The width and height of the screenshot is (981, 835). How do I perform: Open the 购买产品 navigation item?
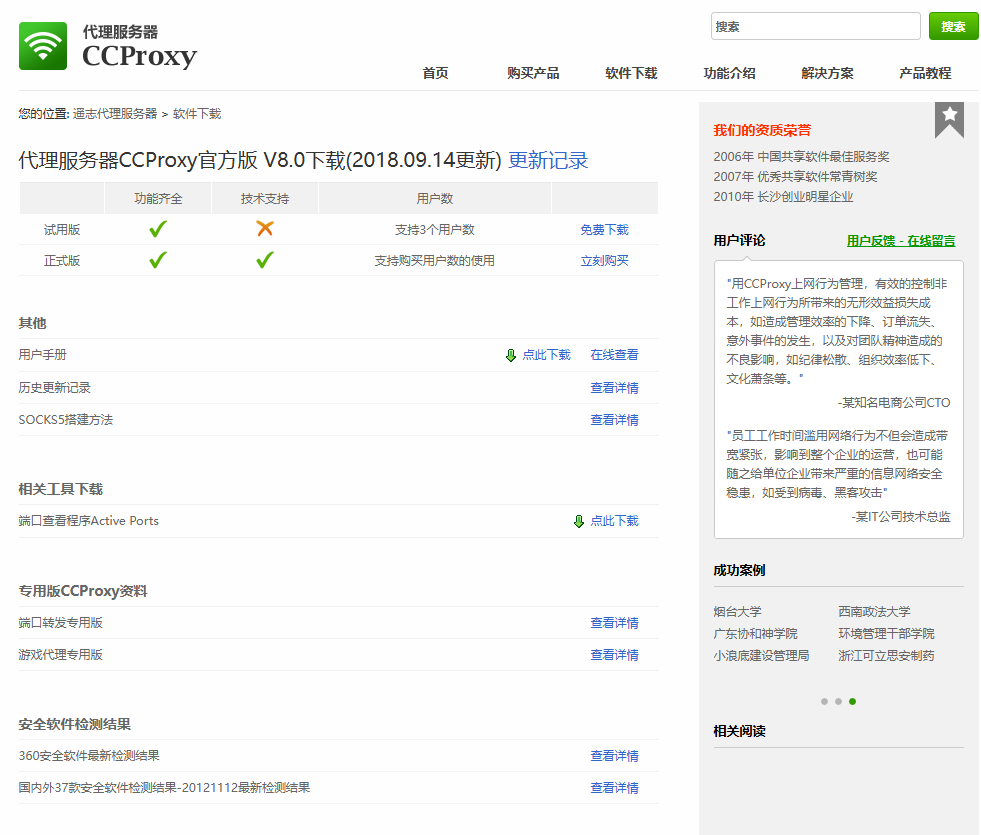[533, 73]
